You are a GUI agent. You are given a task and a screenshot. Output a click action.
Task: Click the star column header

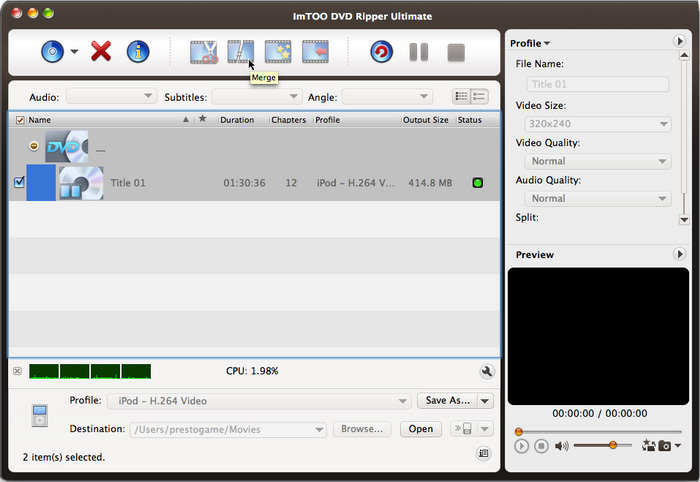[x=203, y=119]
